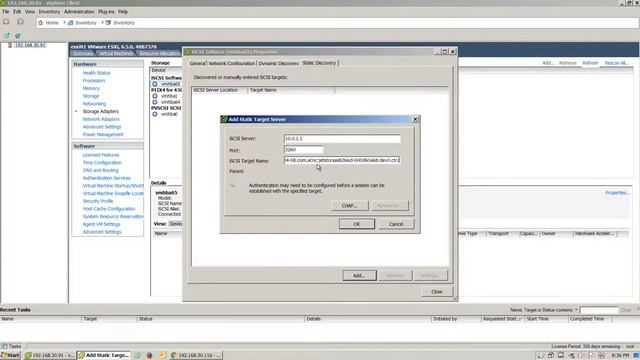Screen dimensions: 640x360
Task: Open the Summary tab of the host
Action: pos(83,53)
